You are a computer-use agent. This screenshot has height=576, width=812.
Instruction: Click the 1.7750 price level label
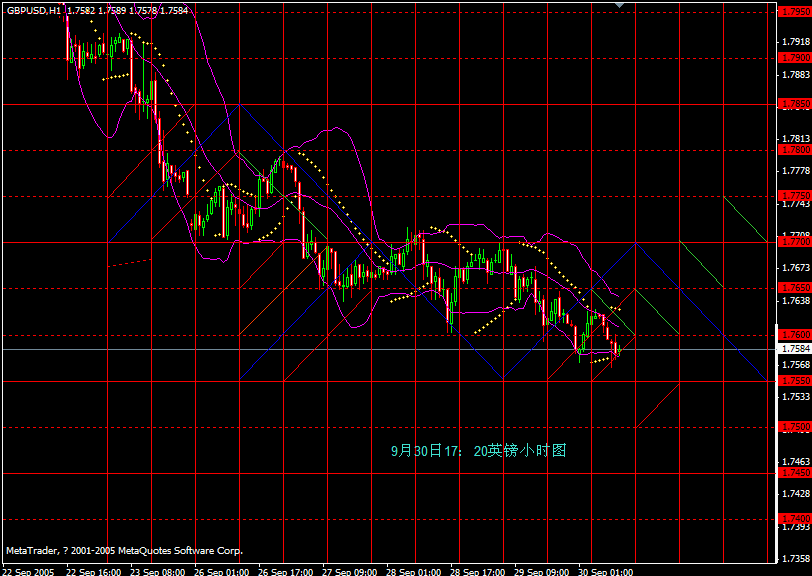point(795,196)
